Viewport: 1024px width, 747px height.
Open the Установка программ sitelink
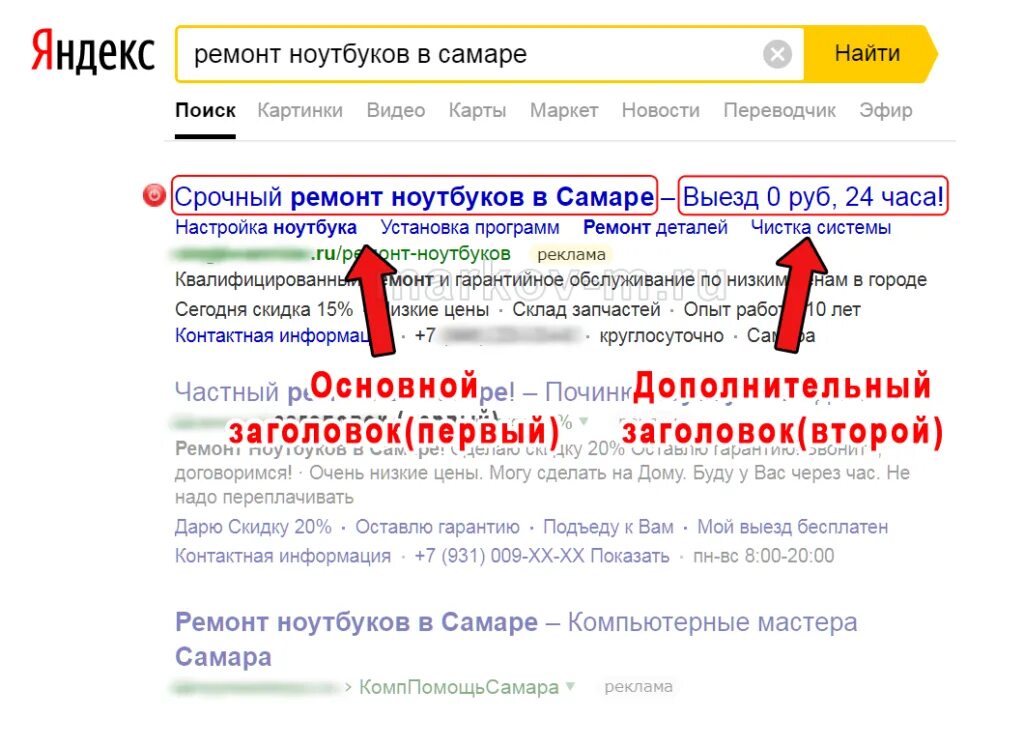coord(470,227)
